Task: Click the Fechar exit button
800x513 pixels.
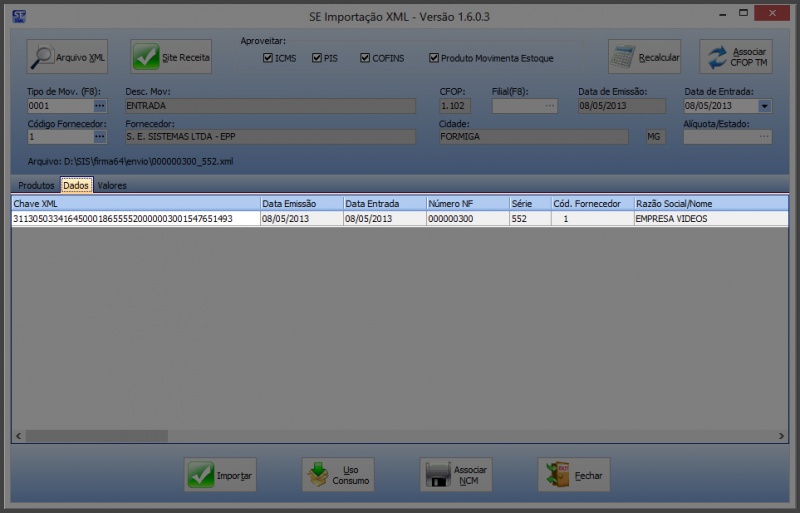Action: [574, 475]
